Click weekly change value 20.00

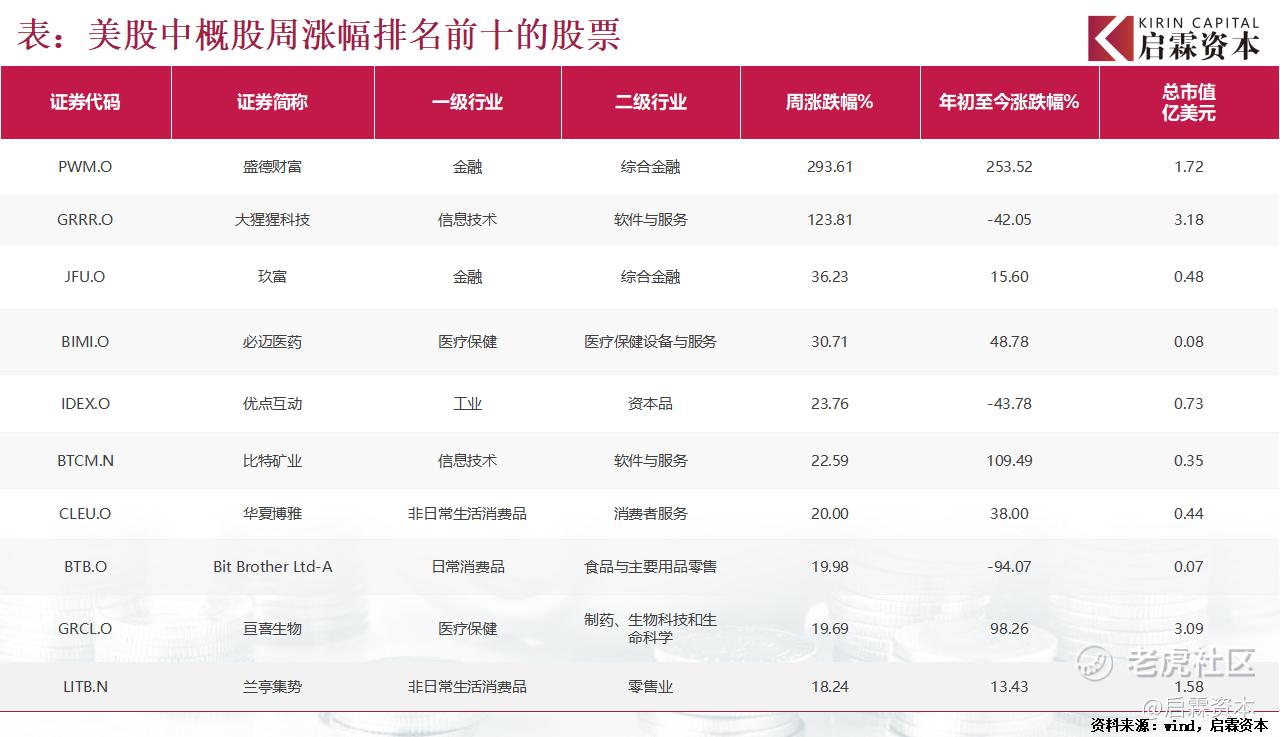click(x=830, y=513)
